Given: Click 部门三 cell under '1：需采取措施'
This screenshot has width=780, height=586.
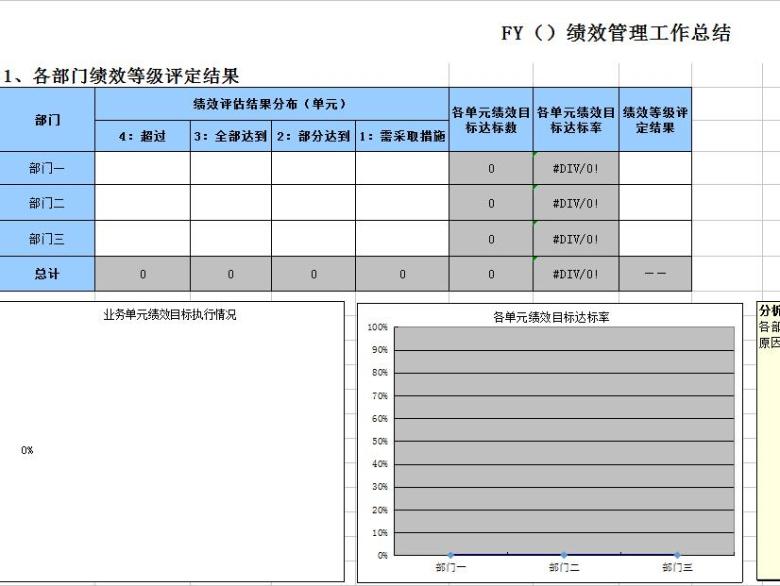Looking at the screenshot, I should coord(402,239).
